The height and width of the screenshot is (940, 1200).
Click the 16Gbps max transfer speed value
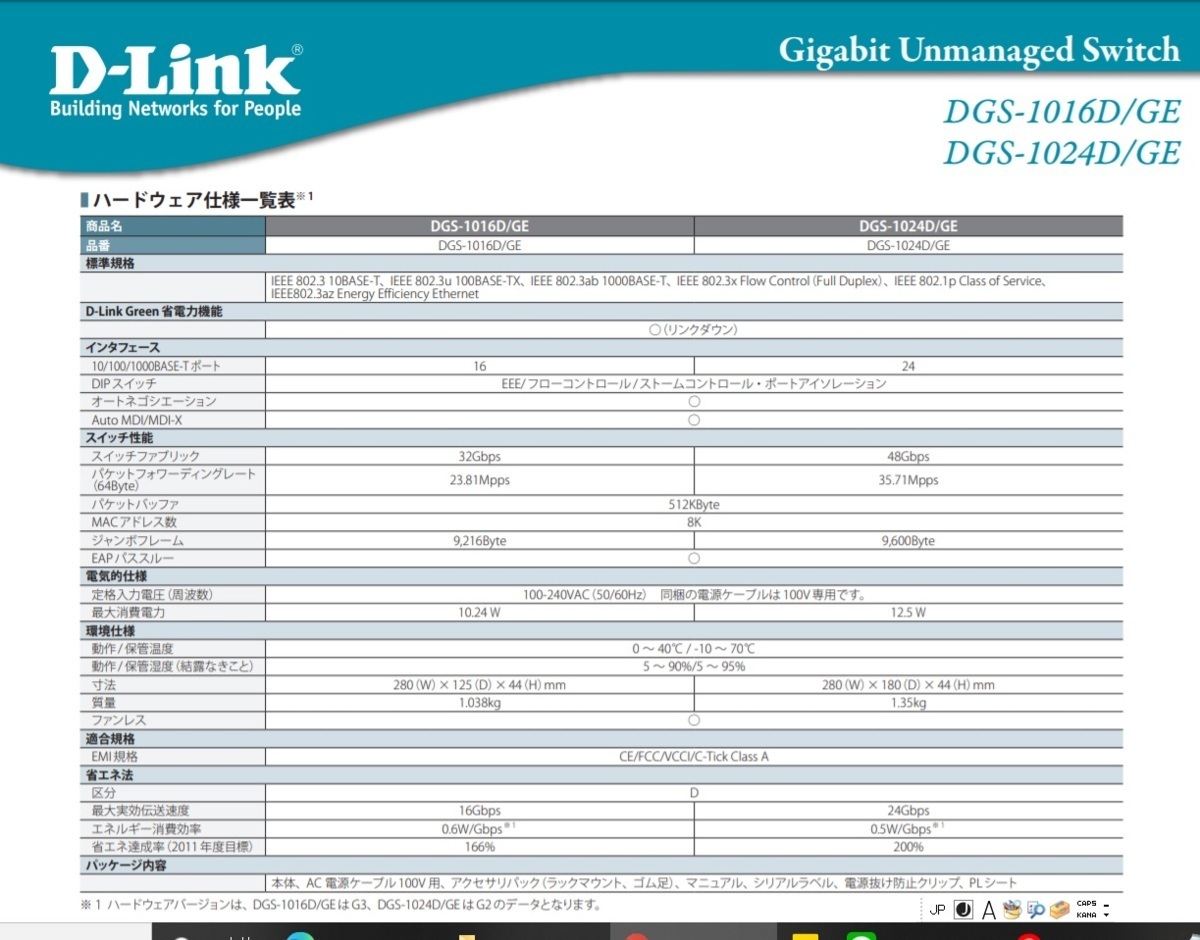pos(479,811)
